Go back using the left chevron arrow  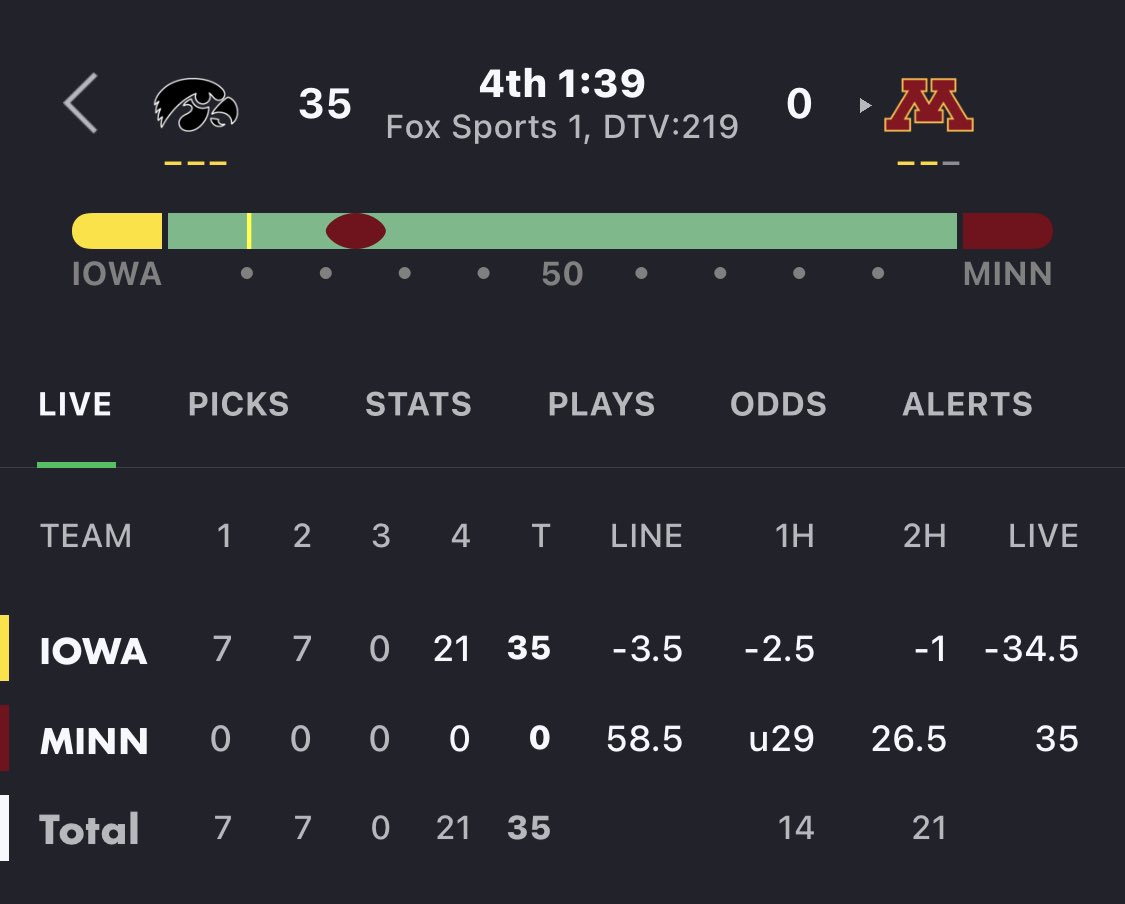click(80, 103)
